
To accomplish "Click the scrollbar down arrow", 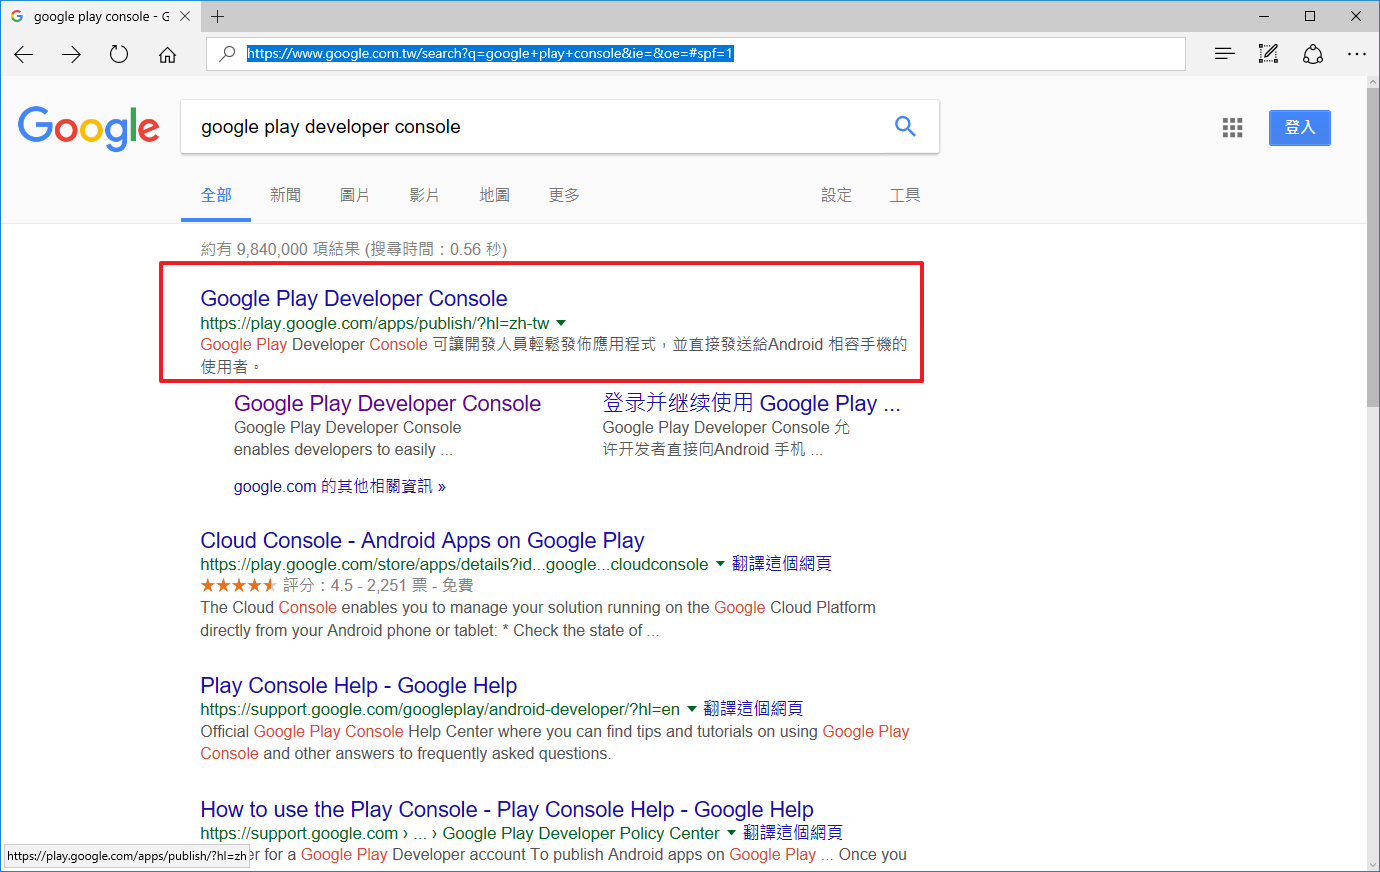I will pos(1372,864).
